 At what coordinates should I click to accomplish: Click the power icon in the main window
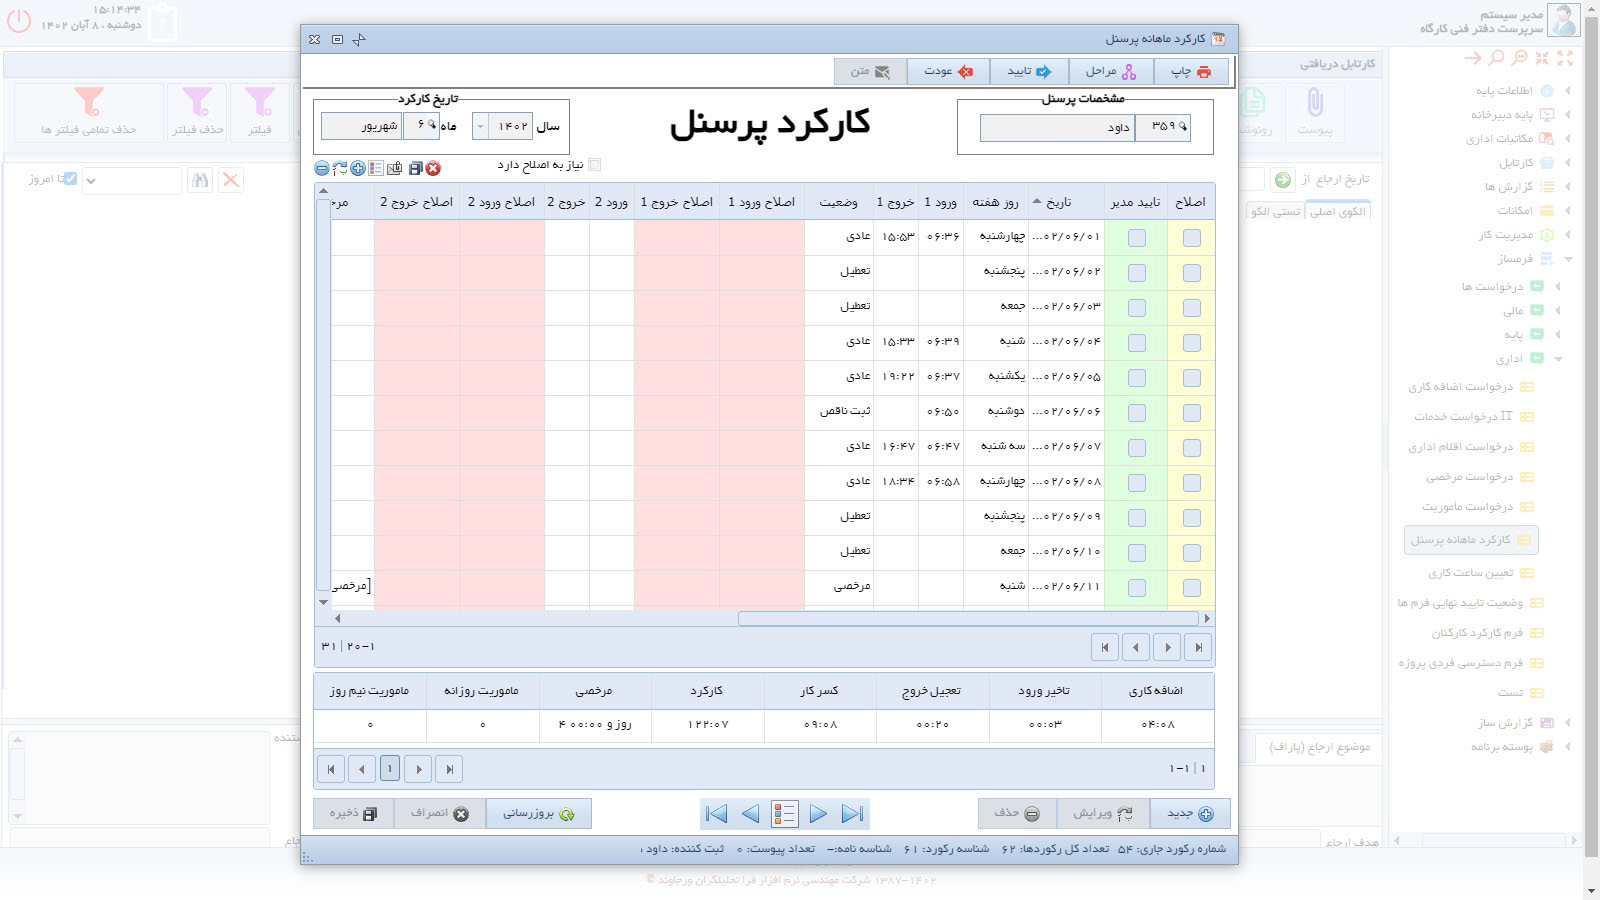[x=19, y=21]
